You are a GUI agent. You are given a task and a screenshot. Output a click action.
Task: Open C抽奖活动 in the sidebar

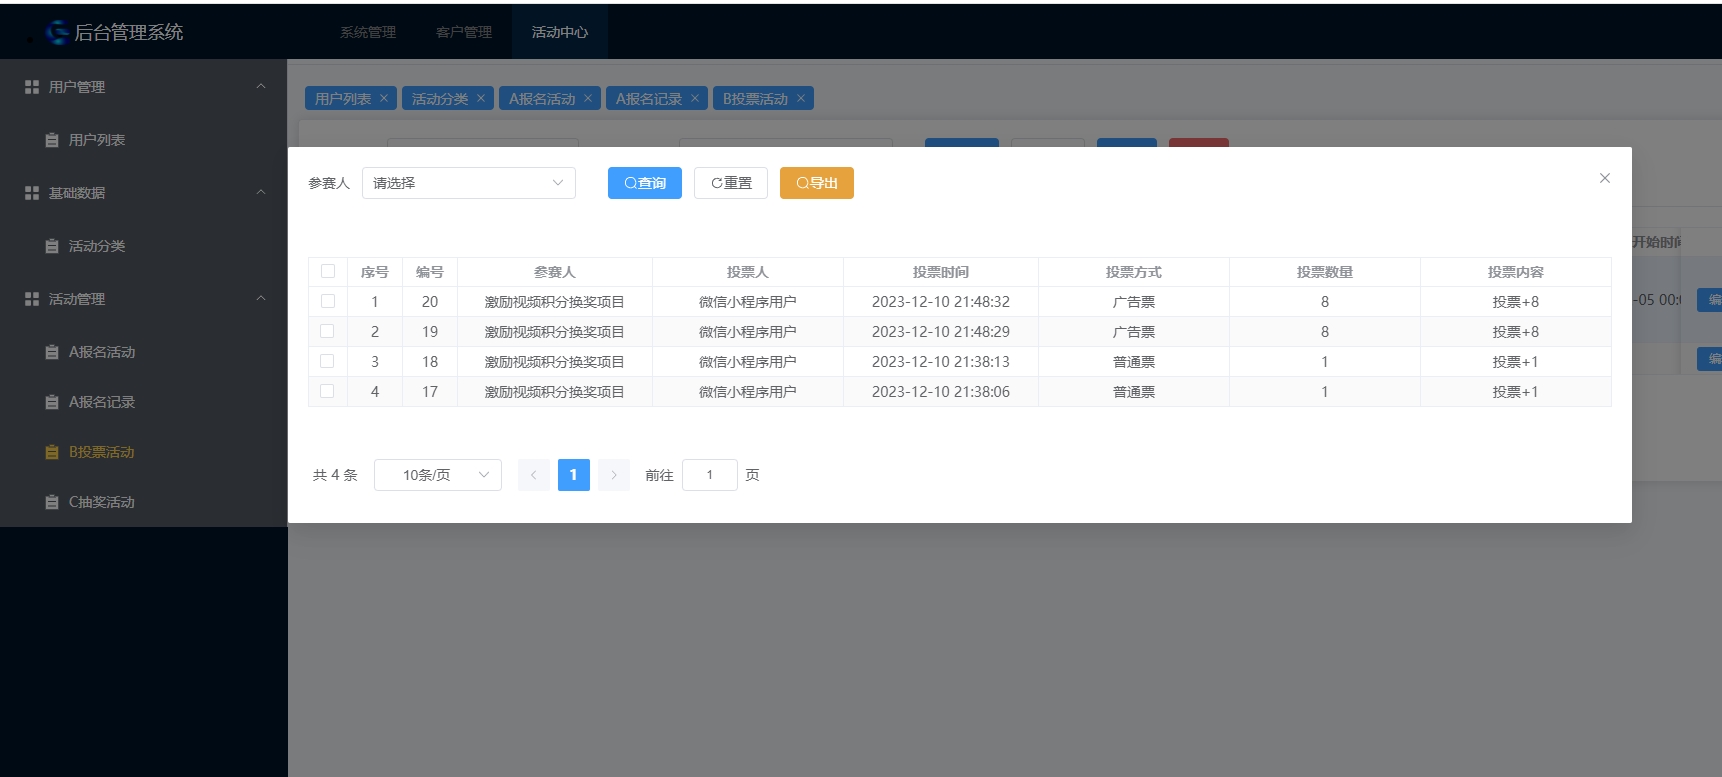point(101,502)
